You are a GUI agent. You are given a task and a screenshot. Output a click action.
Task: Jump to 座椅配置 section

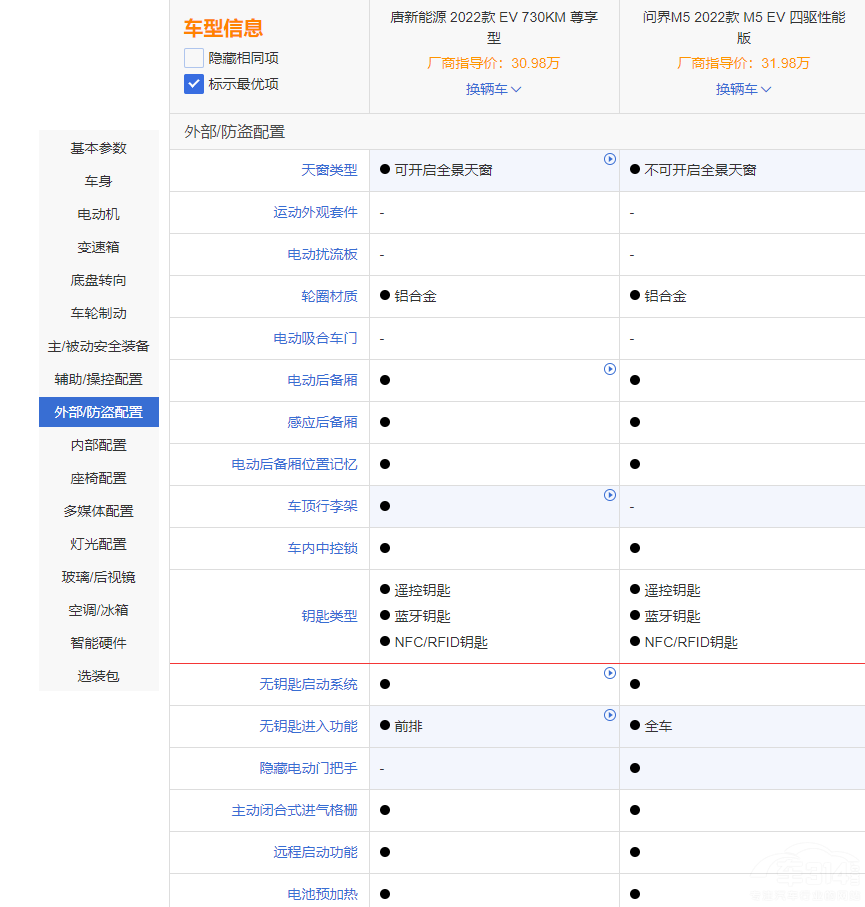pos(98,478)
